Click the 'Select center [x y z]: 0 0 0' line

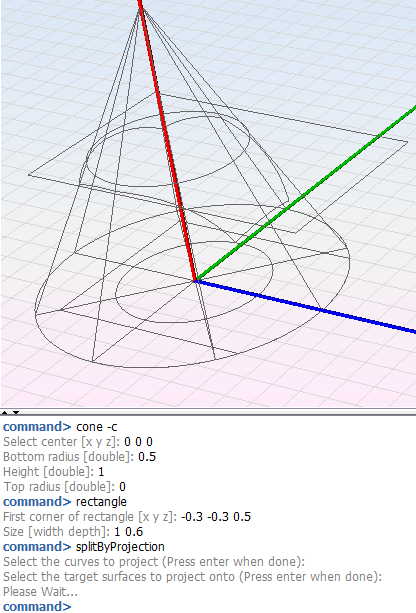[x=78, y=442]
